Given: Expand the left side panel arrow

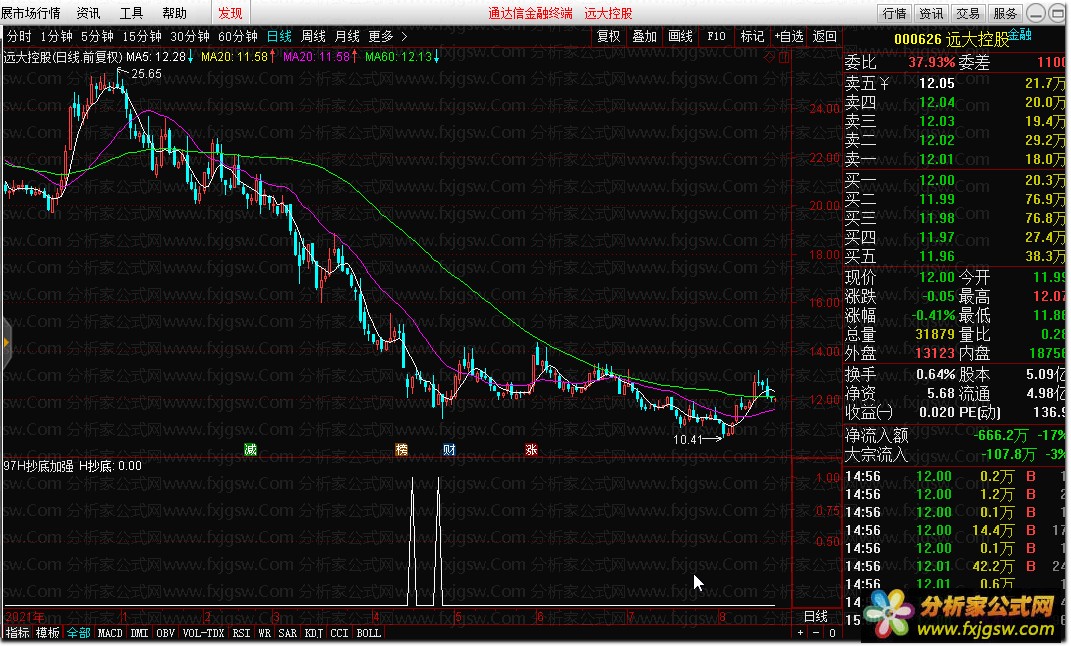Looking at the screenshot, I should click(x=5, y=342).
